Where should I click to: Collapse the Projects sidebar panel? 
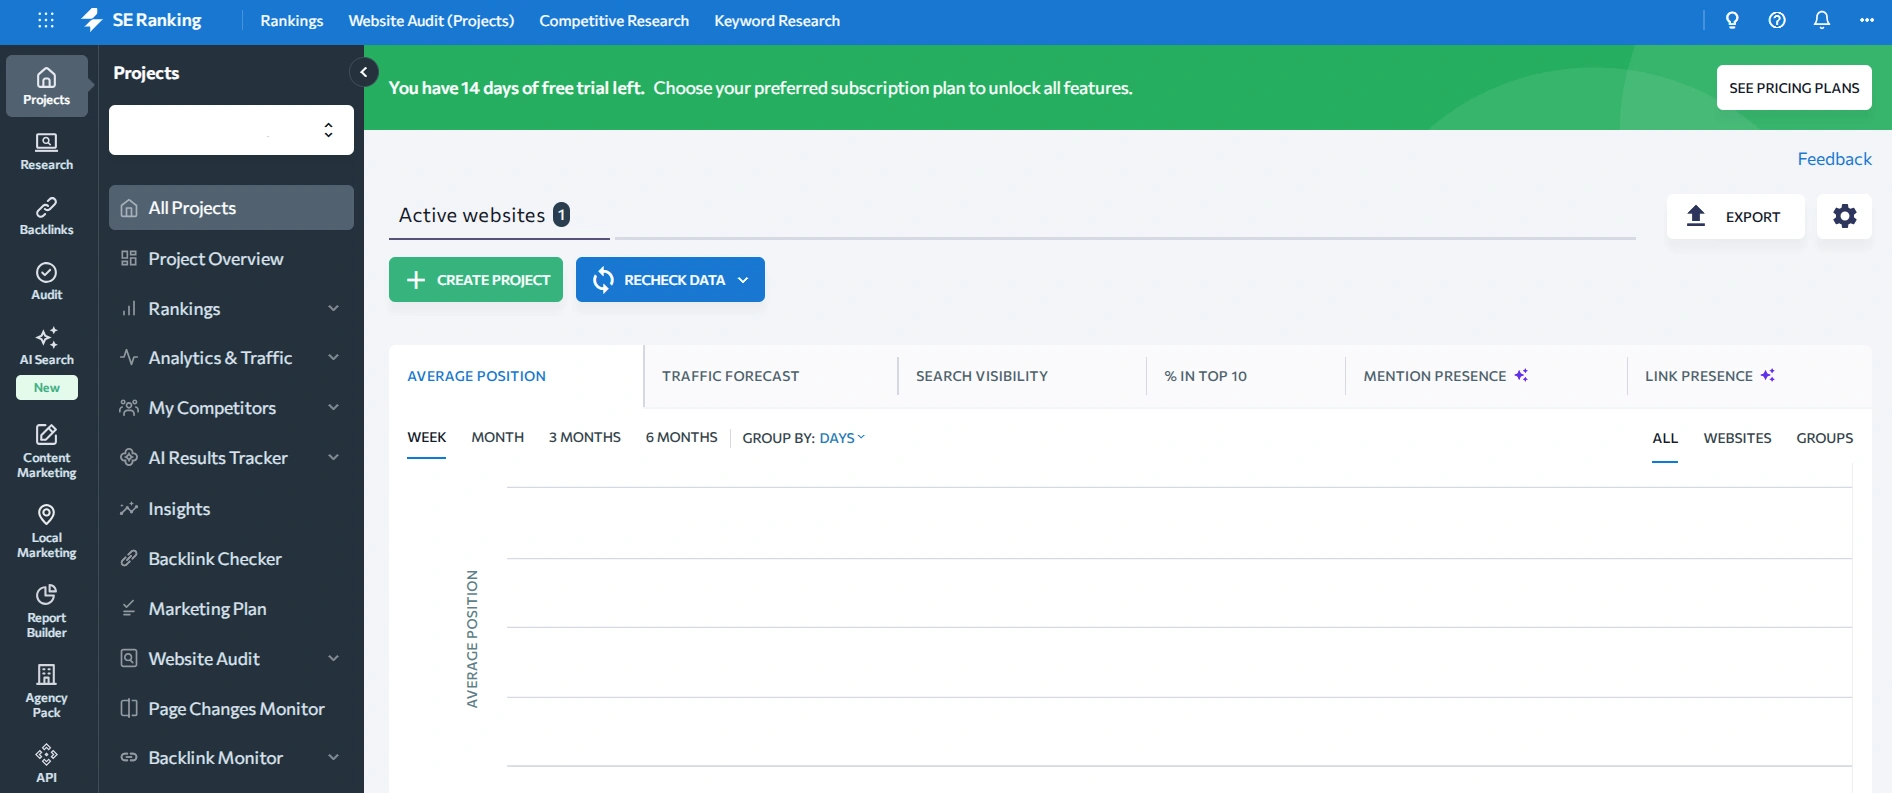coord(364,72)
